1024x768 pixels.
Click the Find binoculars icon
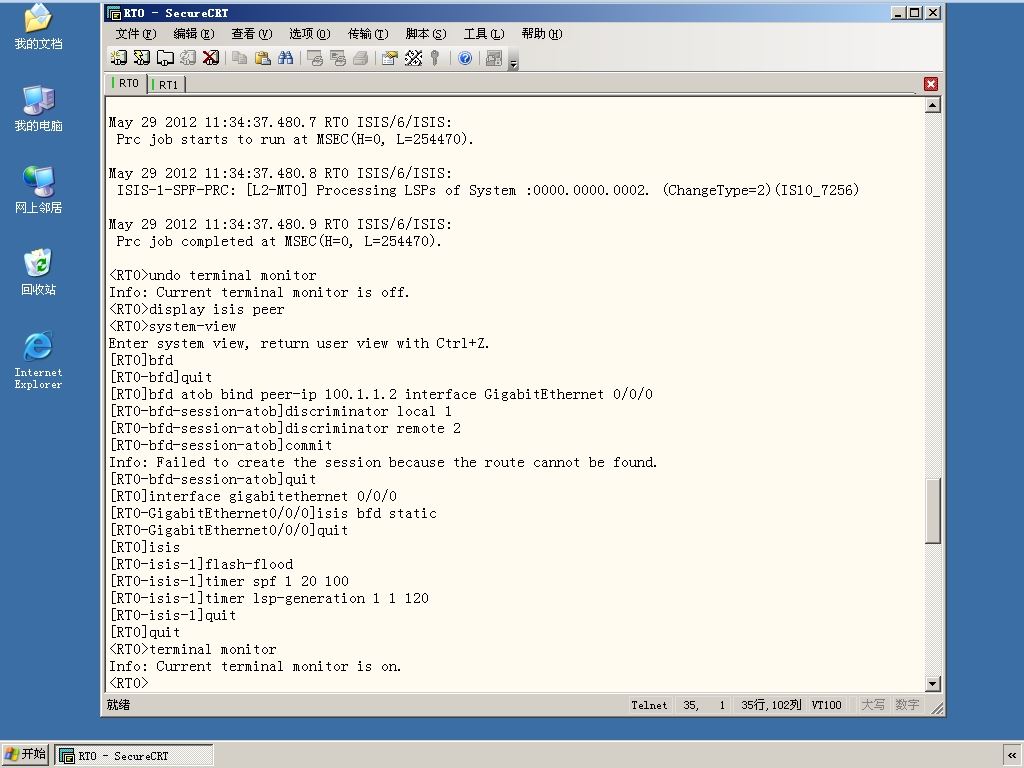point(285,58)
